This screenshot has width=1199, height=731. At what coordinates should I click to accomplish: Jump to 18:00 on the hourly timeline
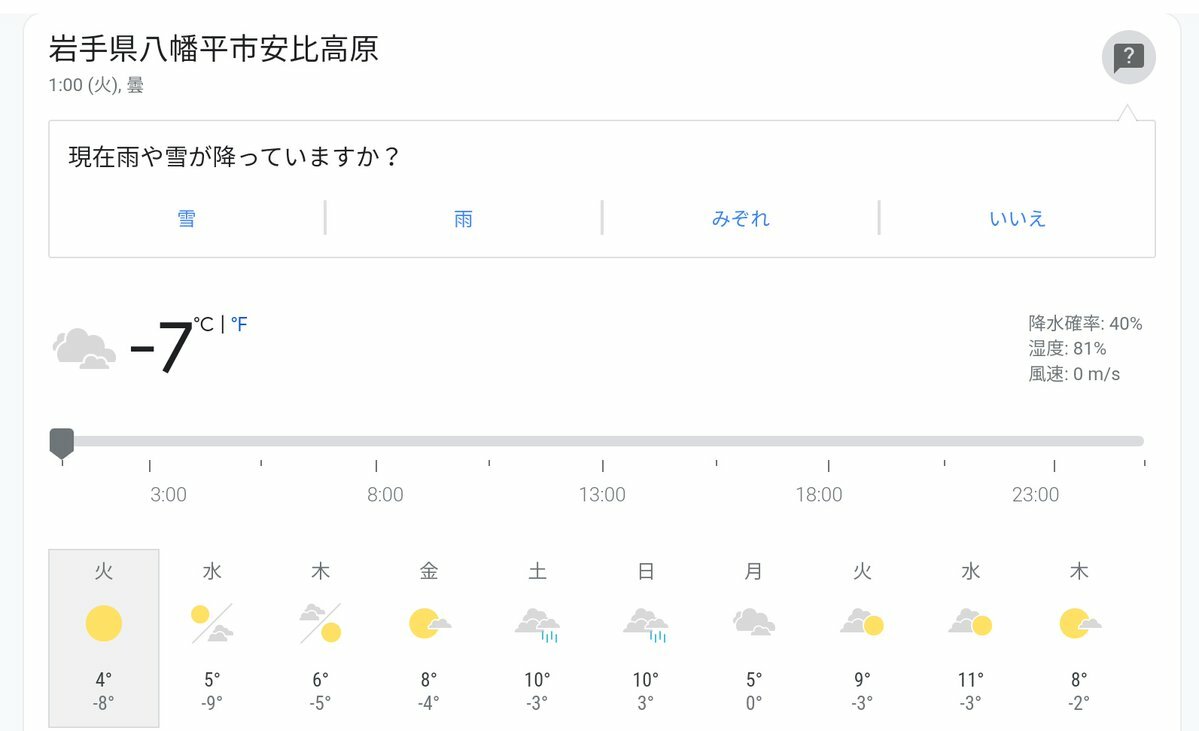click(x=819, y=495)
